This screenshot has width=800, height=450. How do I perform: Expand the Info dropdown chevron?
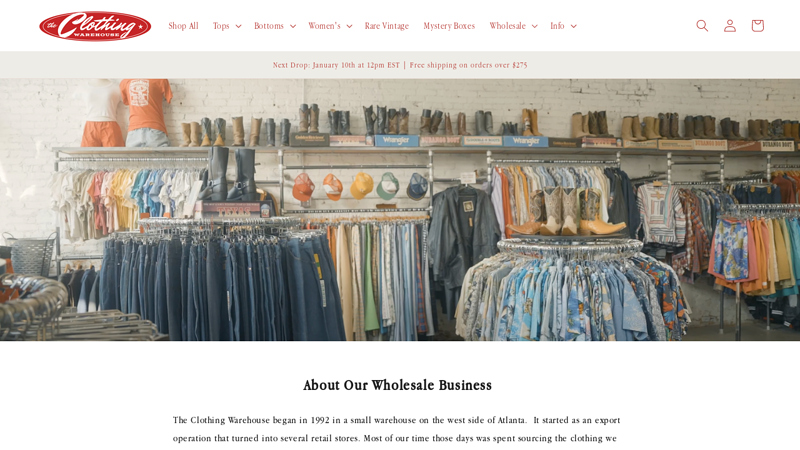click(573, 26)
